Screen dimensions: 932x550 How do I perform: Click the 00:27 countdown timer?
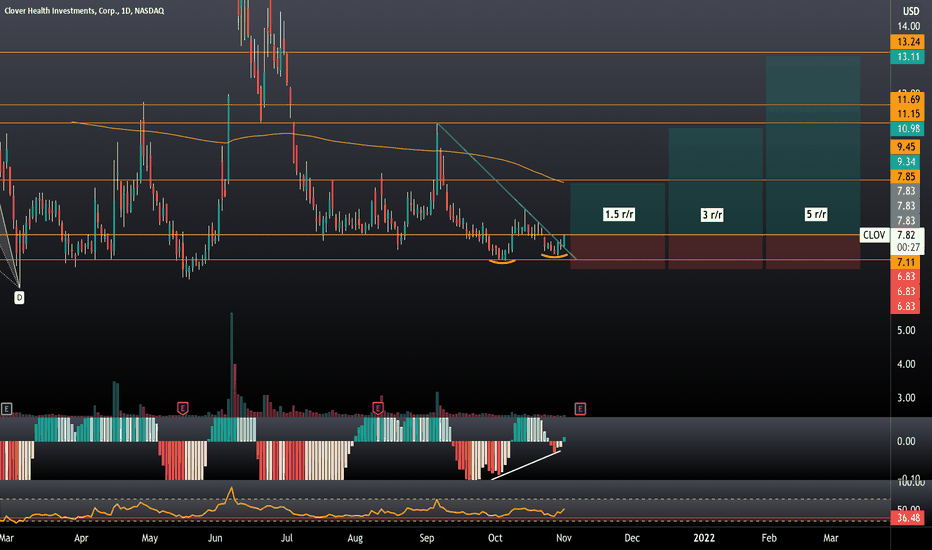point(908,247)
